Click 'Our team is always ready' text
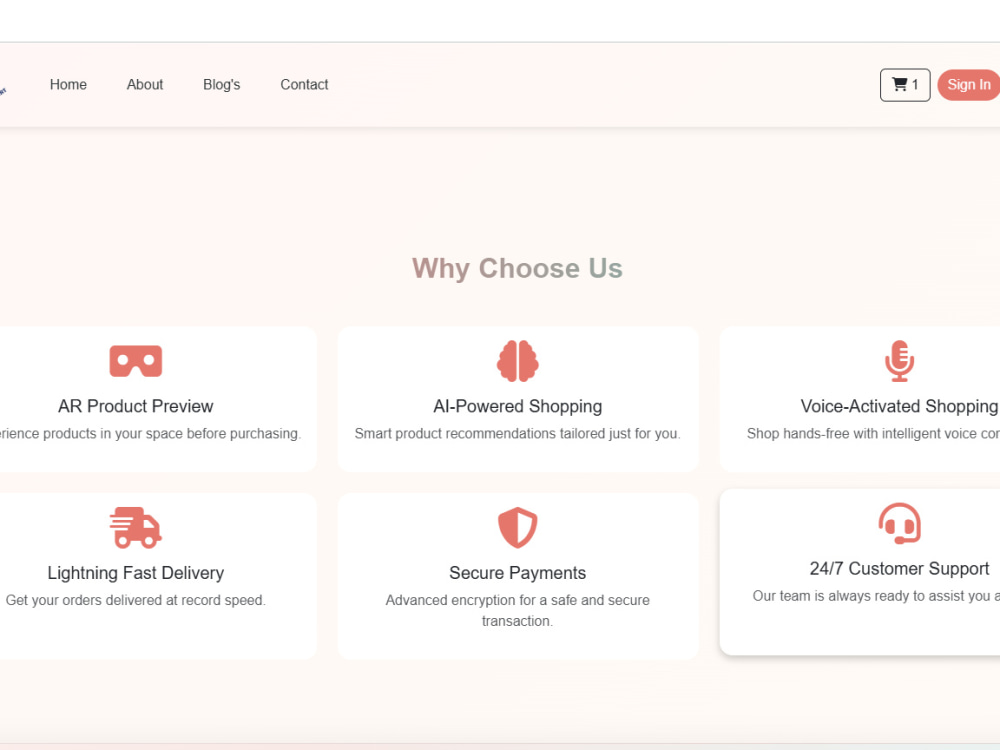Screen dimensions: 1000x750 876,596
